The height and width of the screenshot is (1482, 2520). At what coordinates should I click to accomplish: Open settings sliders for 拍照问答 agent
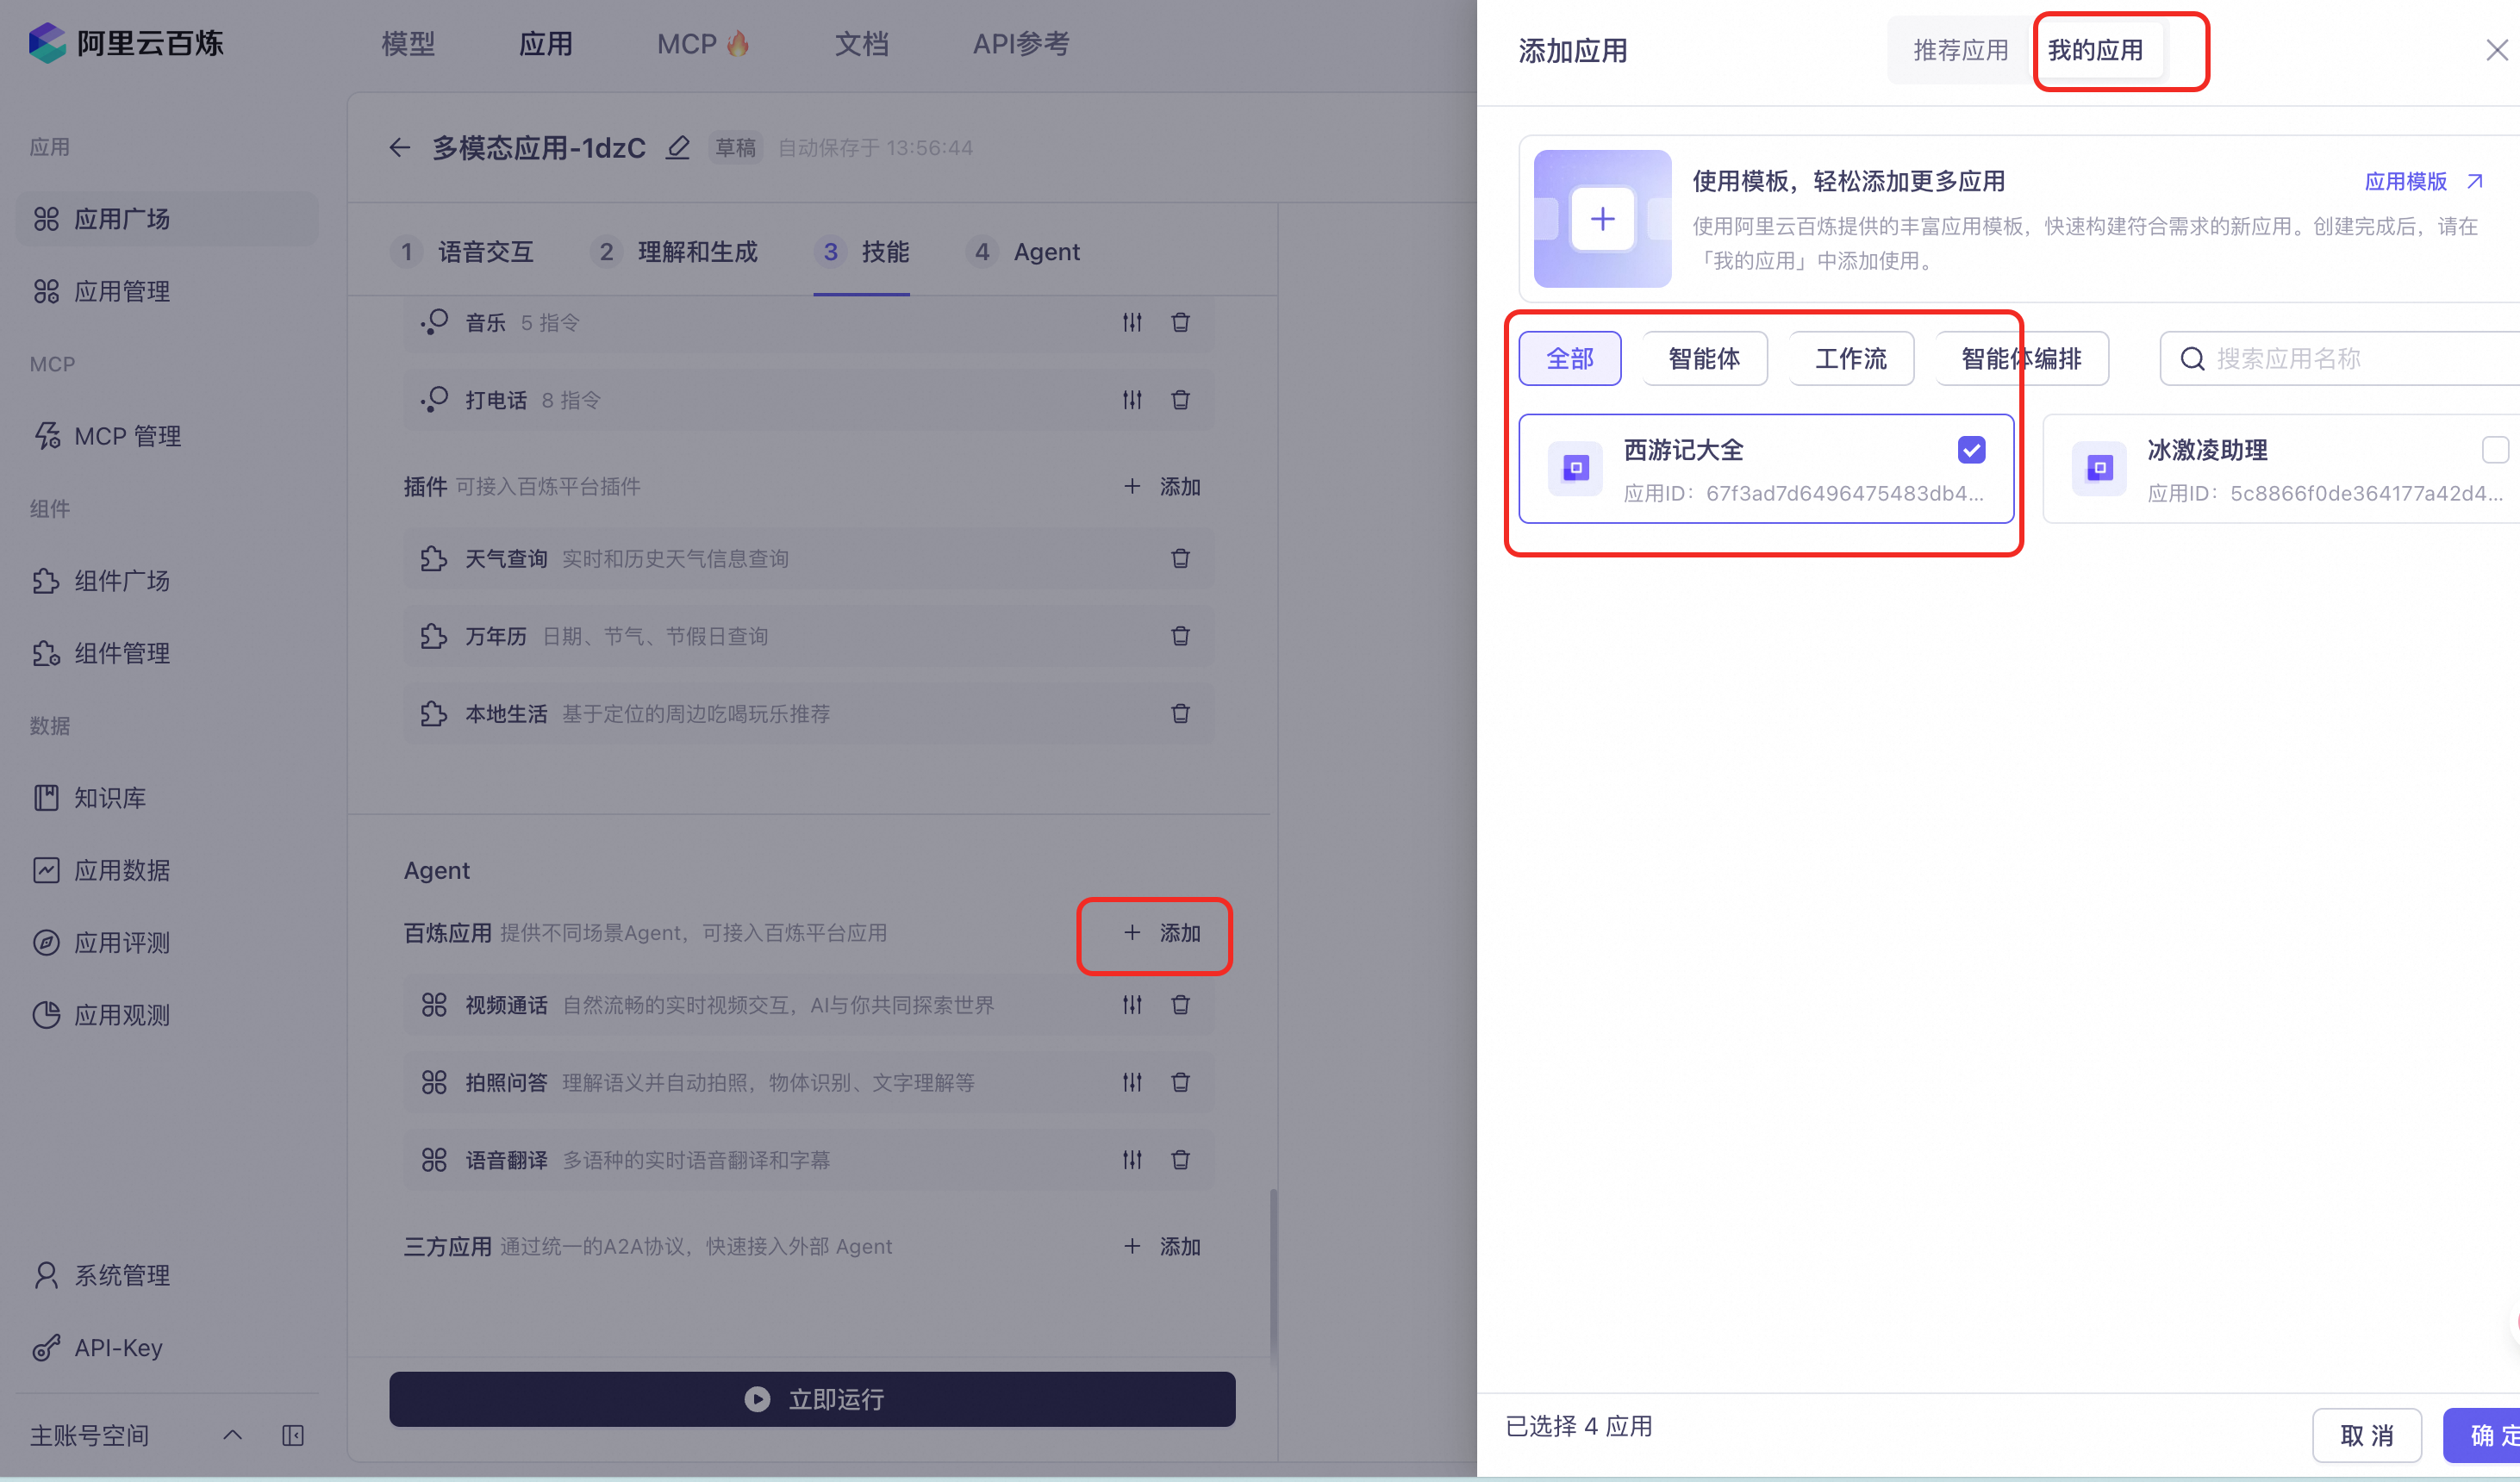(1132, 1082)
